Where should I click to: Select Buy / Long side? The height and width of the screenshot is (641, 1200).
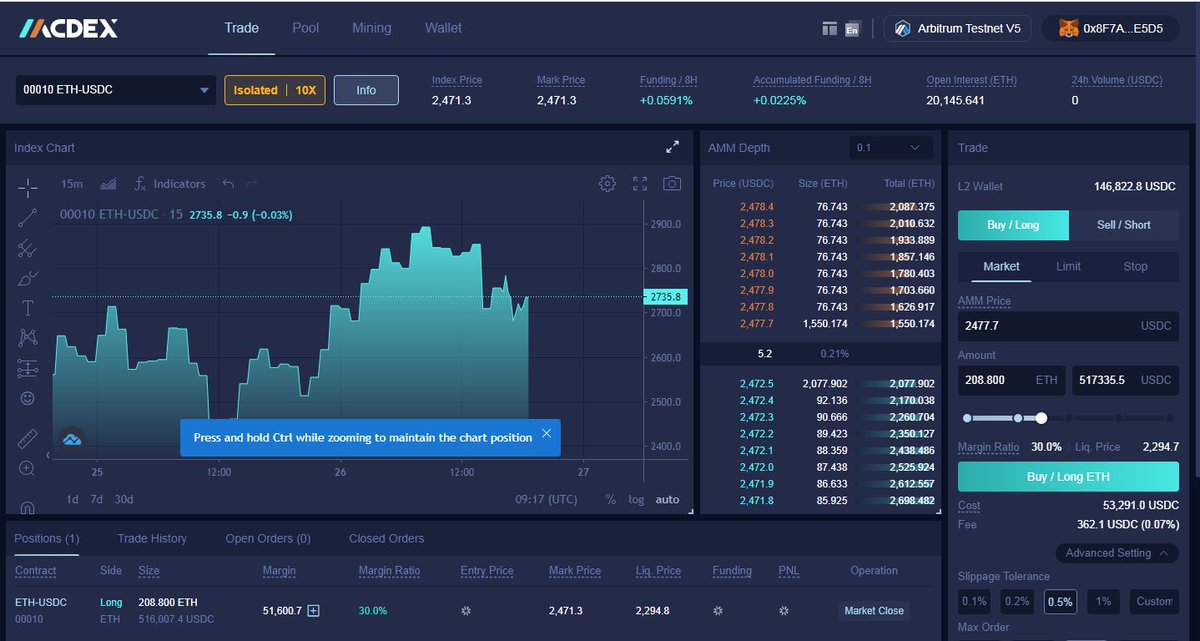click(1013, 225)
